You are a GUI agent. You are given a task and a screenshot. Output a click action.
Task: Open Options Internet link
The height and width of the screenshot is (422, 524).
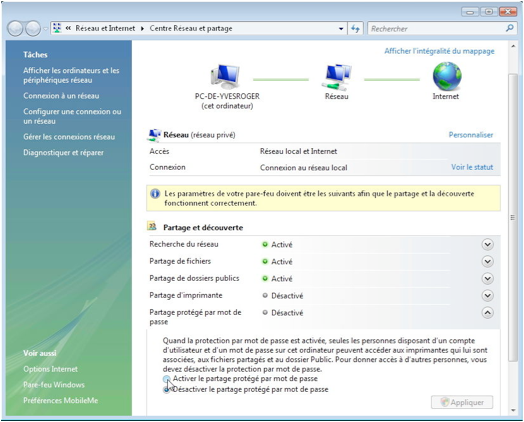pos(50,369)
